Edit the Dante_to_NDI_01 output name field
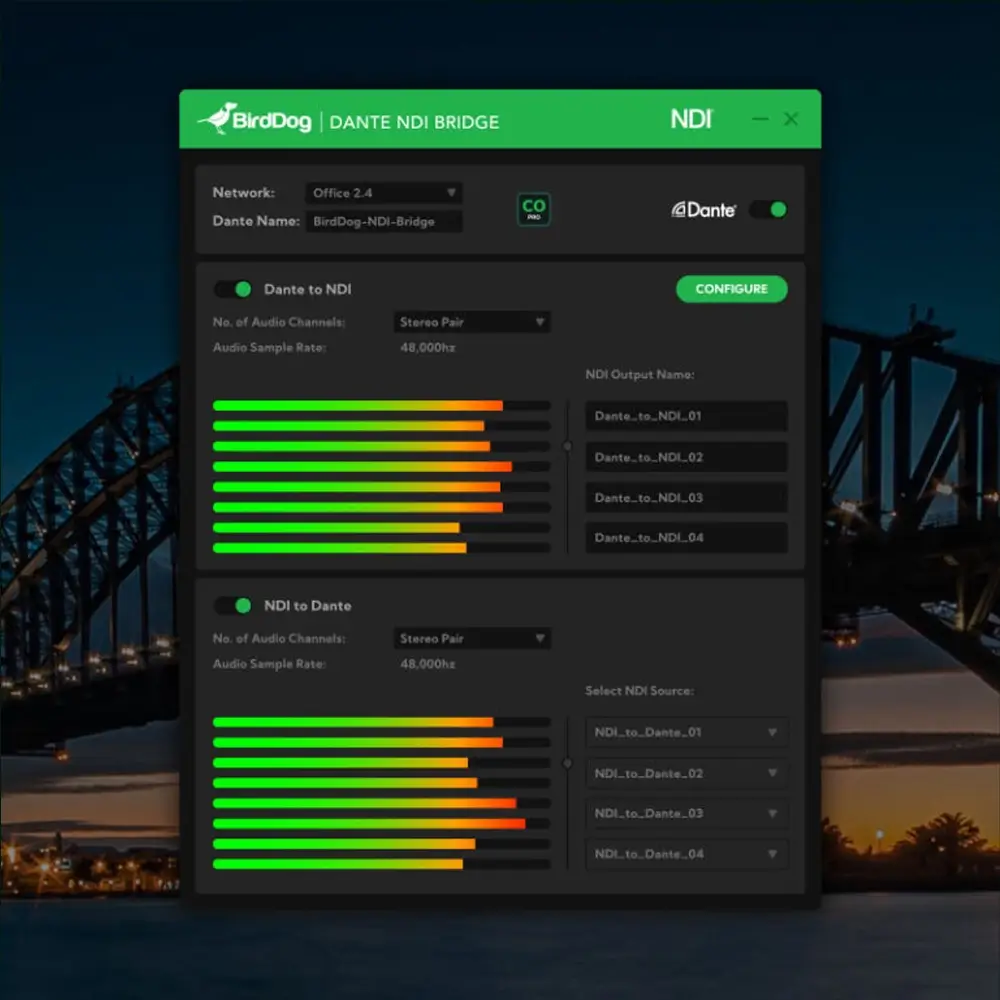 pos(687,416)
